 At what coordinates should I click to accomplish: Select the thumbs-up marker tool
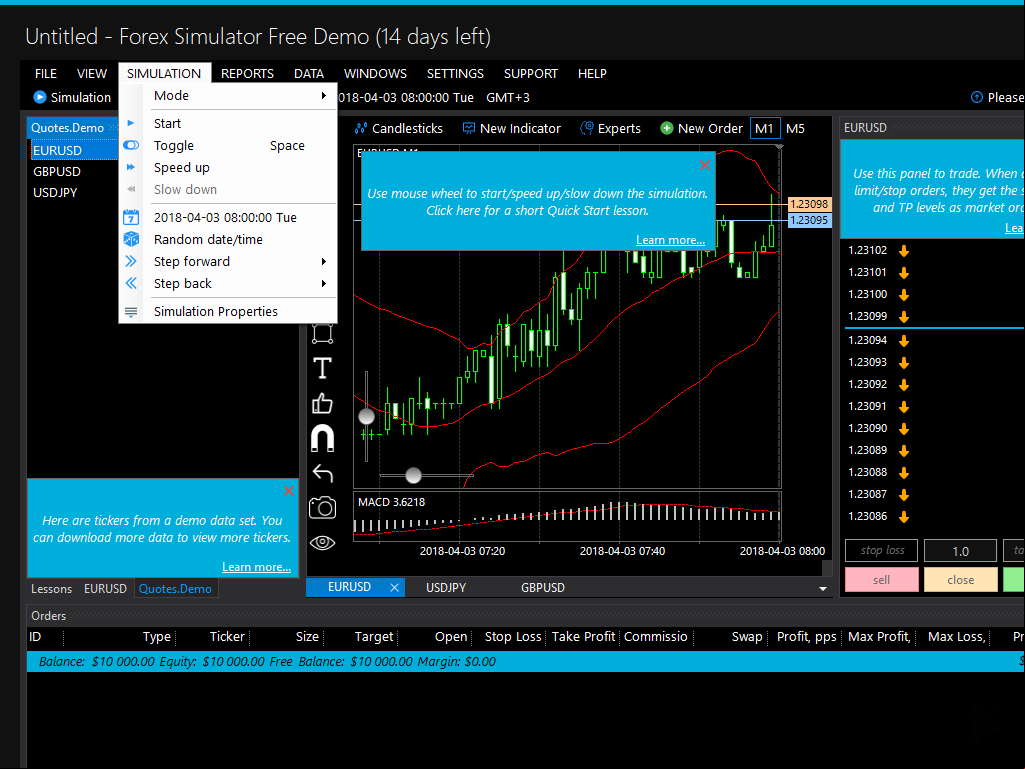322,403
